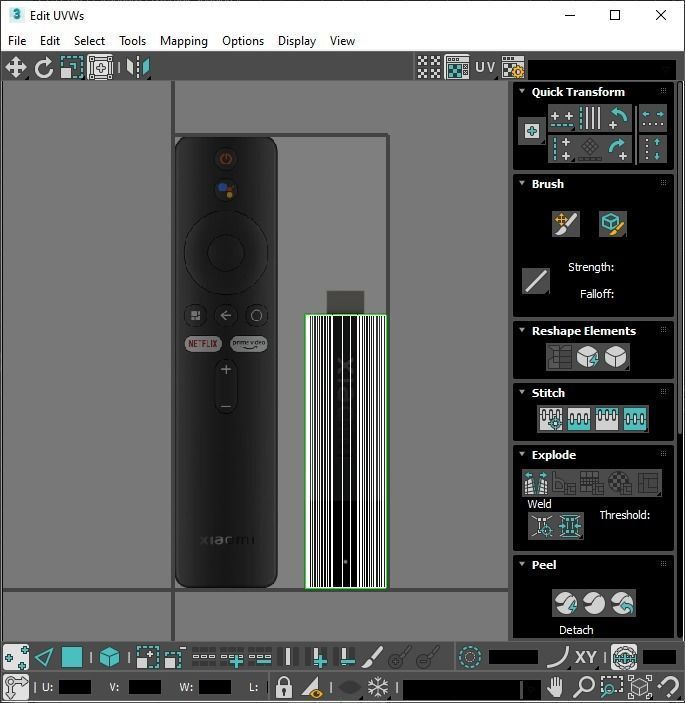685x703 pixels.
Task: Select the Scale Selected Subobject tool
Action: point(72,67)
